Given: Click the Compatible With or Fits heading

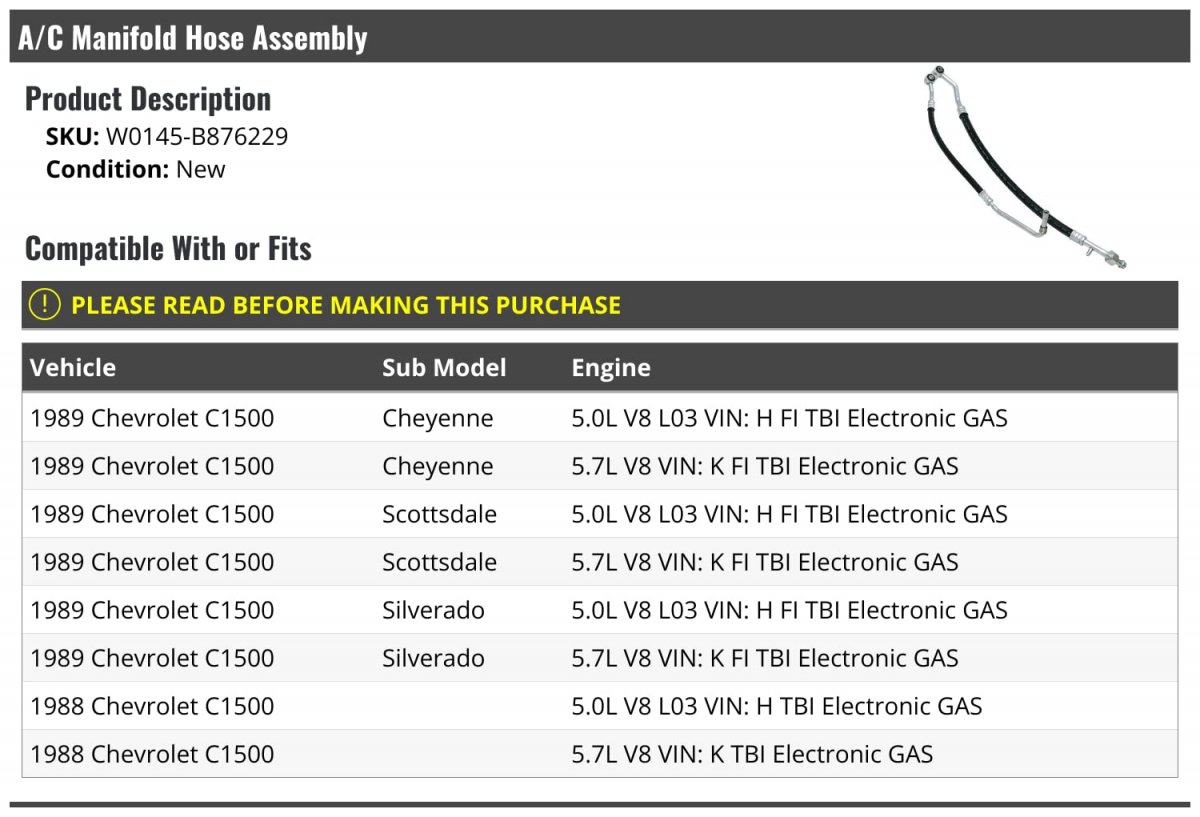Looking at the screenshot, I should [x=168, y=248].
